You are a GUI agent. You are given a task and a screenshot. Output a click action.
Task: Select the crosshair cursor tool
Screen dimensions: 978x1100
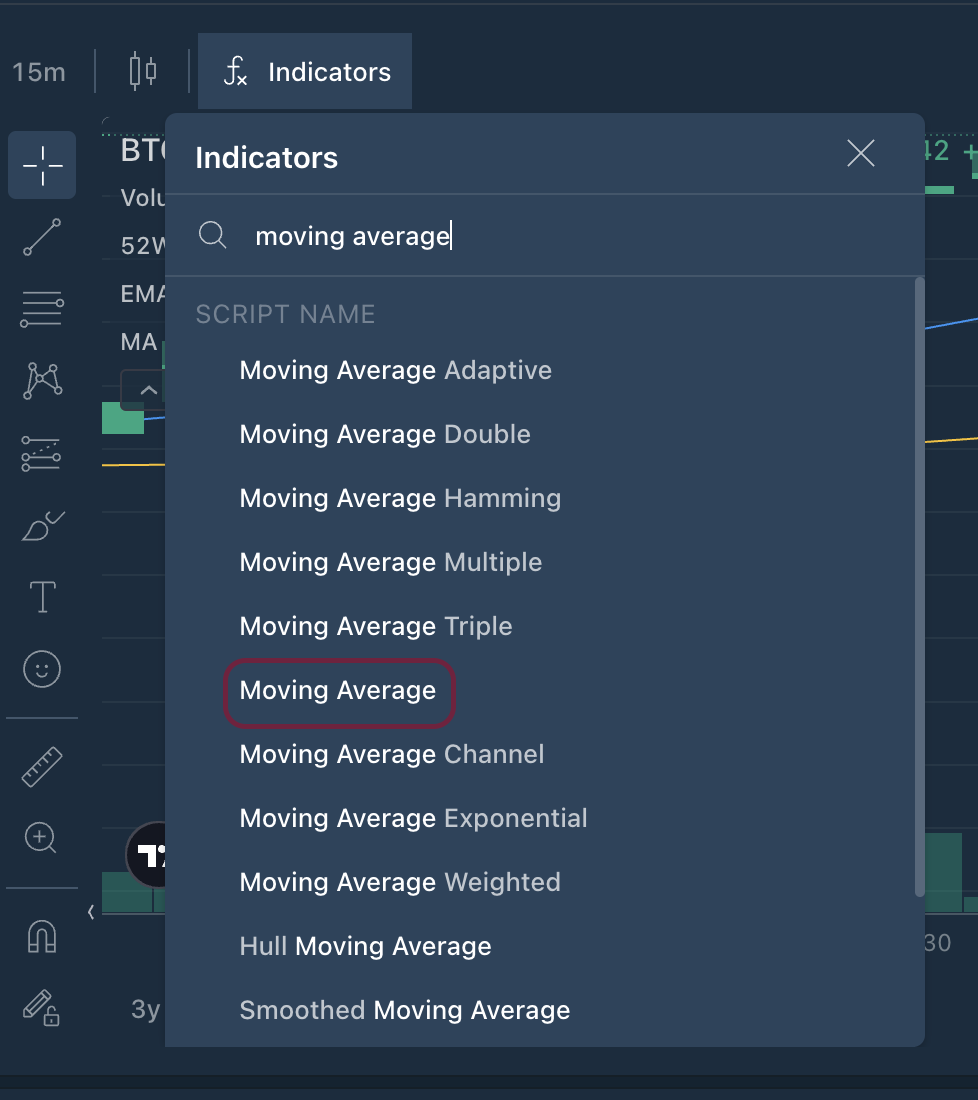click(x=42, y=165)
